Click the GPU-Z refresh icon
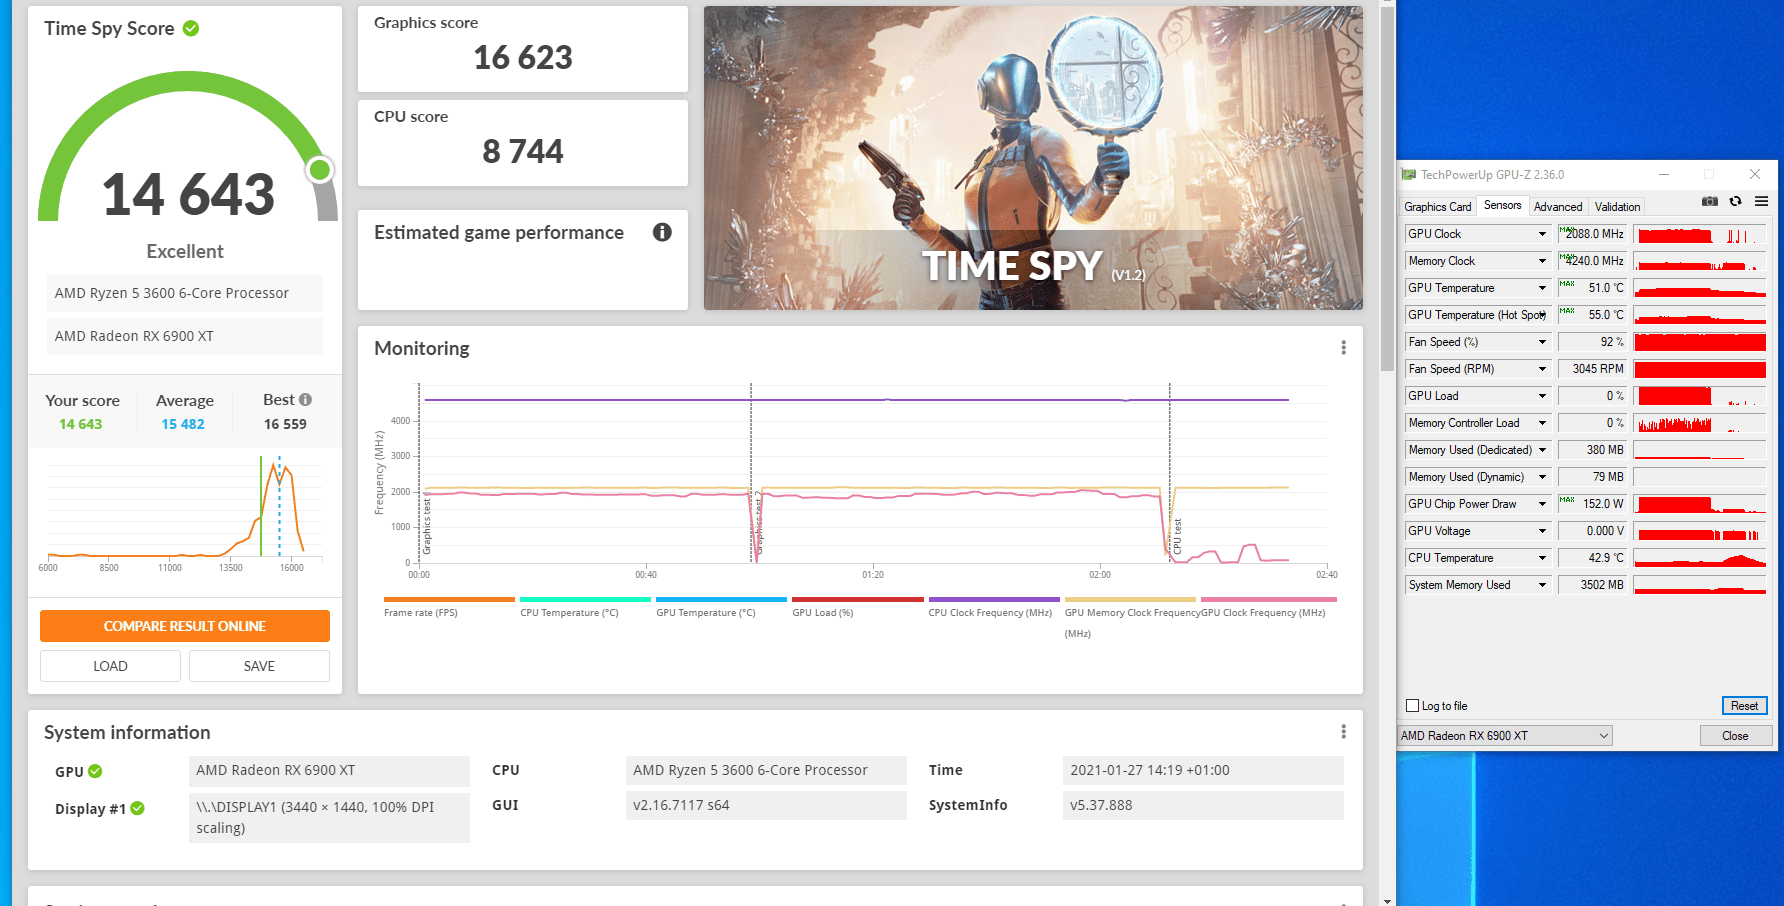The height and width of the screenshot is (906, 1784). (1736, 202)
